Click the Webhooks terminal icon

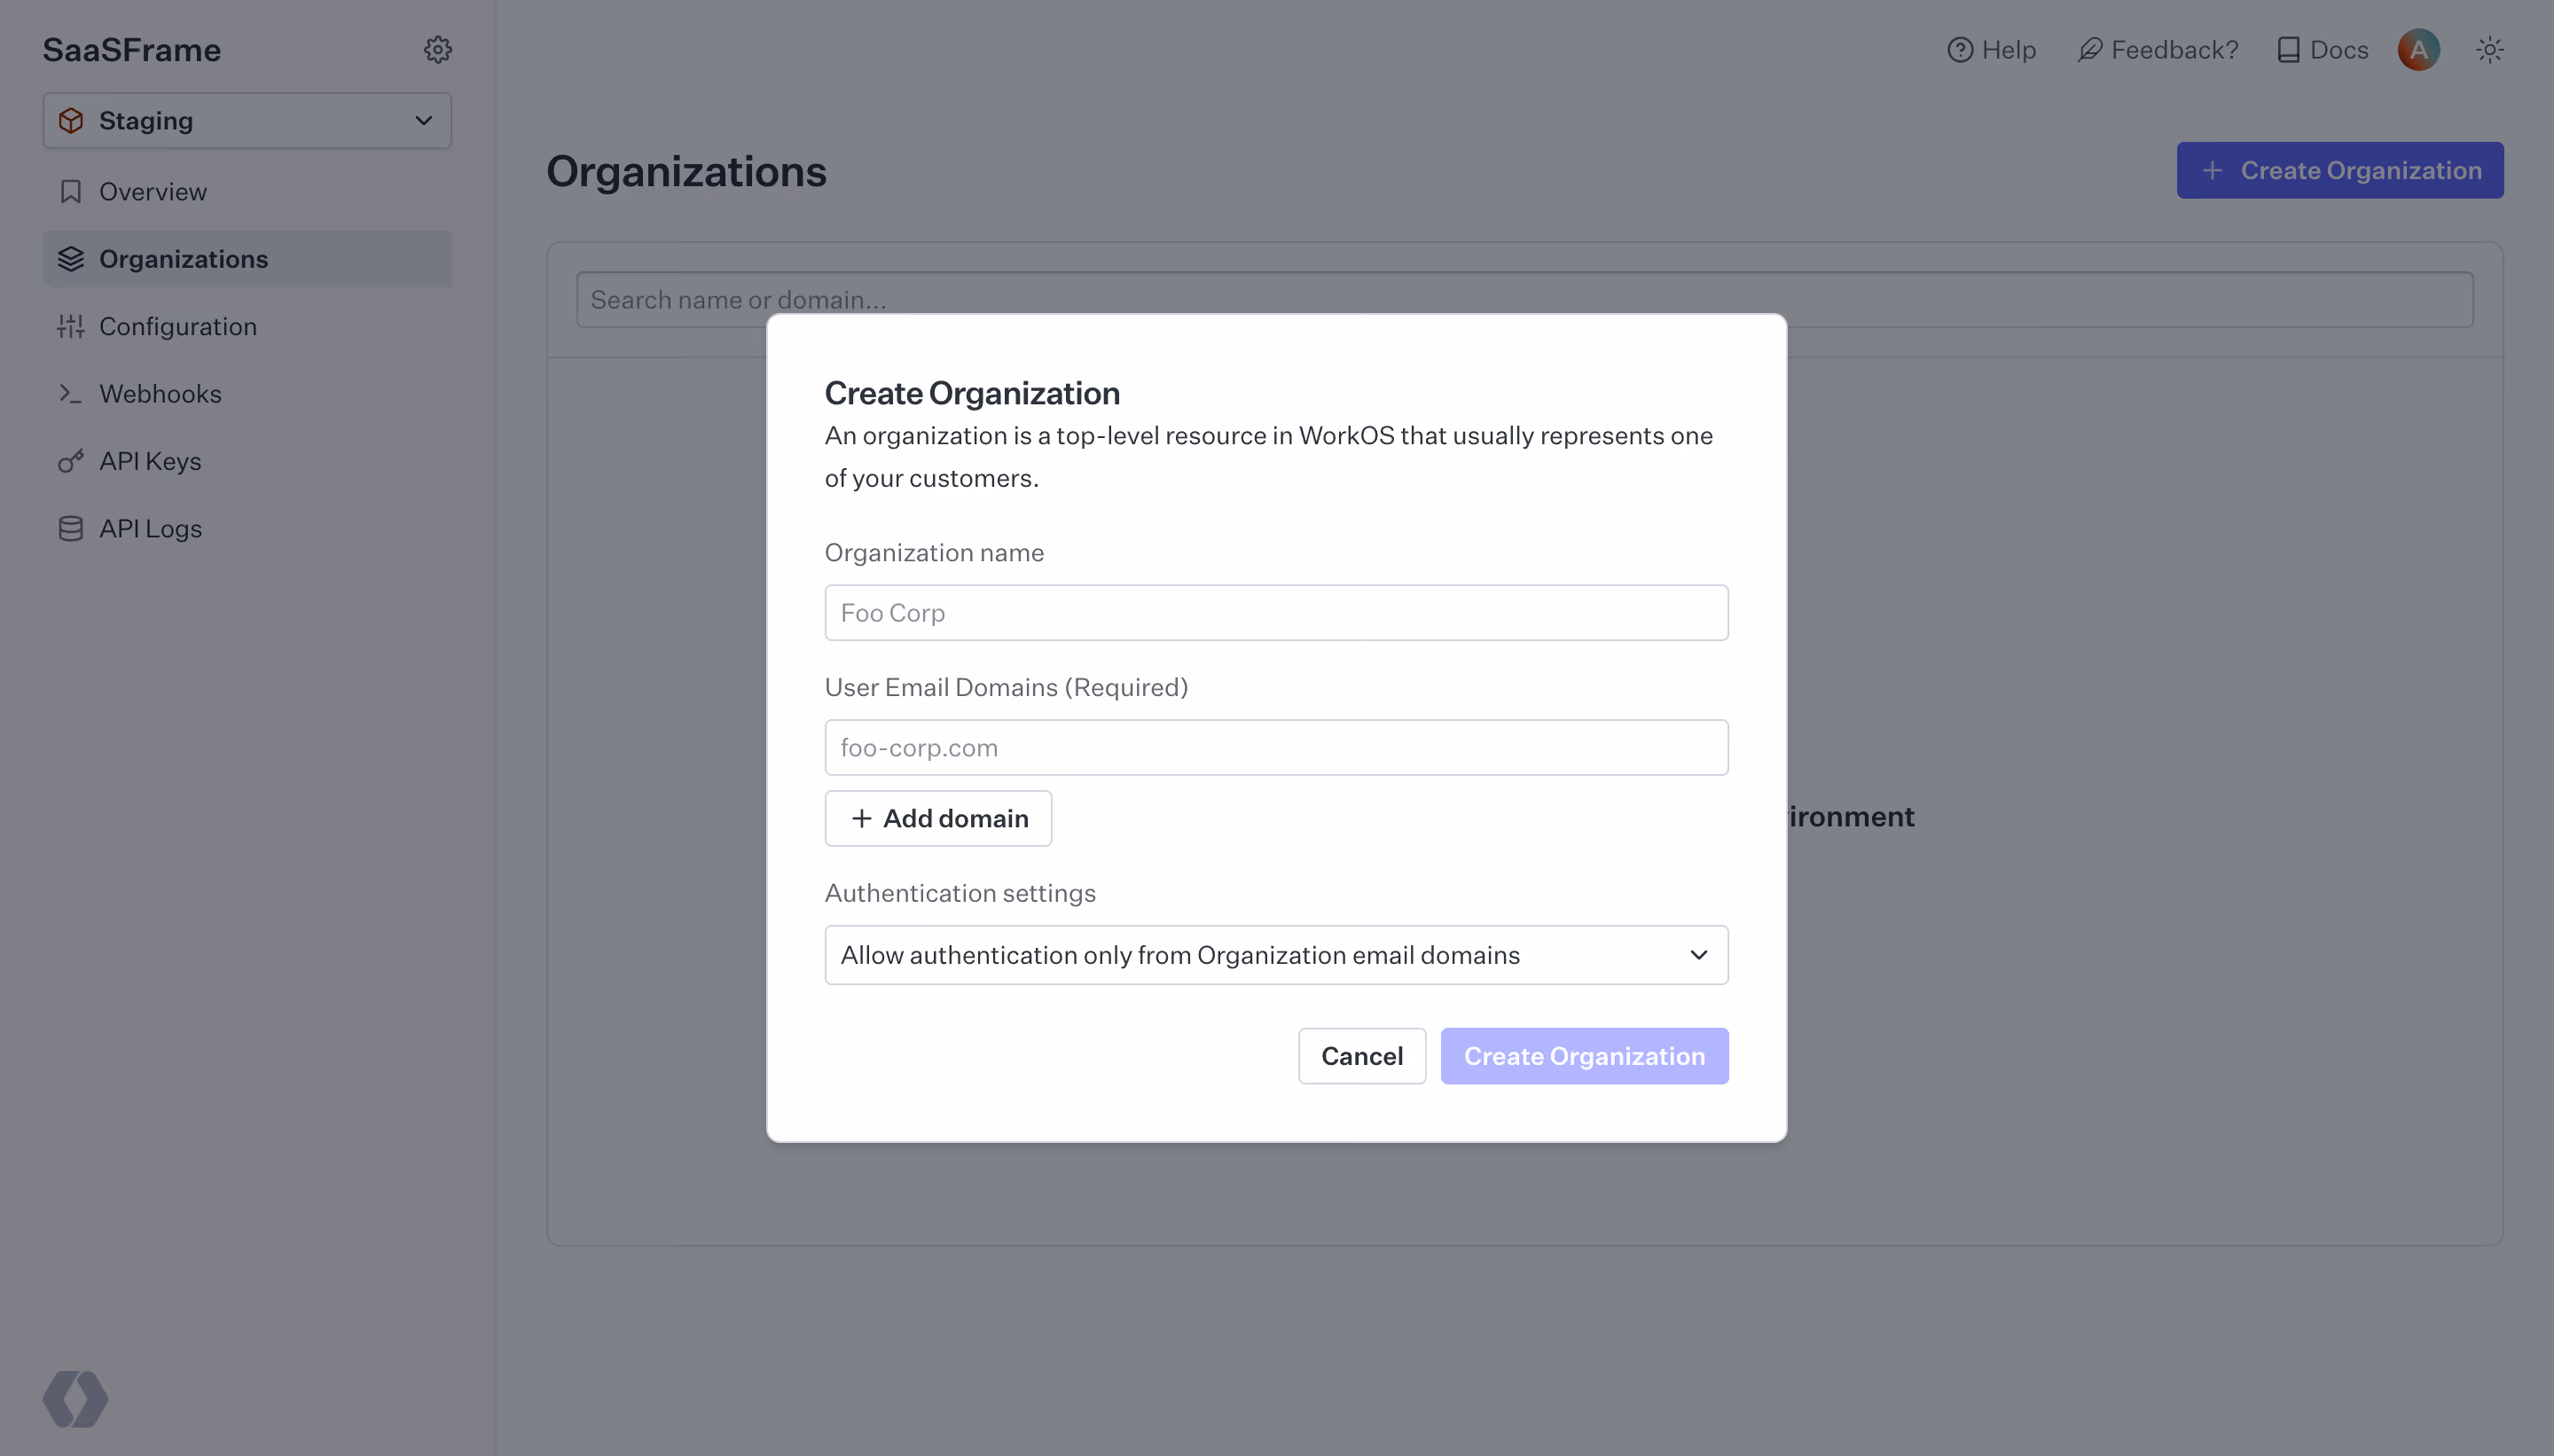(x=71, y=394)
